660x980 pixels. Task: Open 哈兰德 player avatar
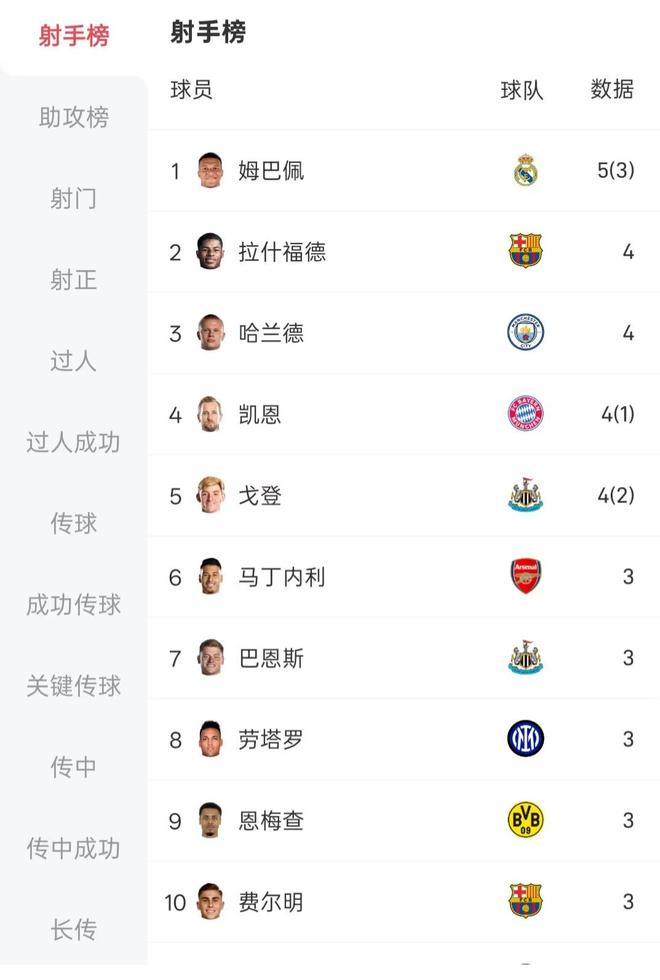point(210,333)
